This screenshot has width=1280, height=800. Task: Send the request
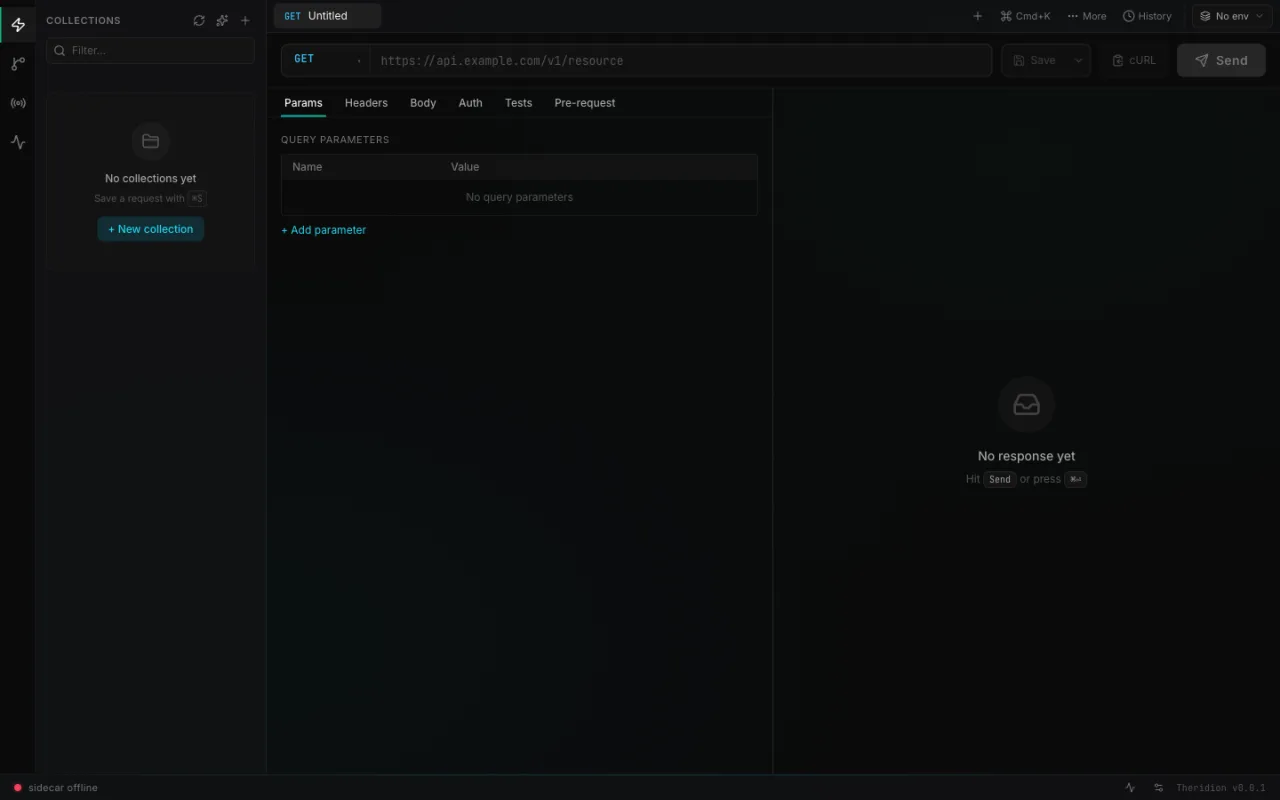click(1221, 60)
